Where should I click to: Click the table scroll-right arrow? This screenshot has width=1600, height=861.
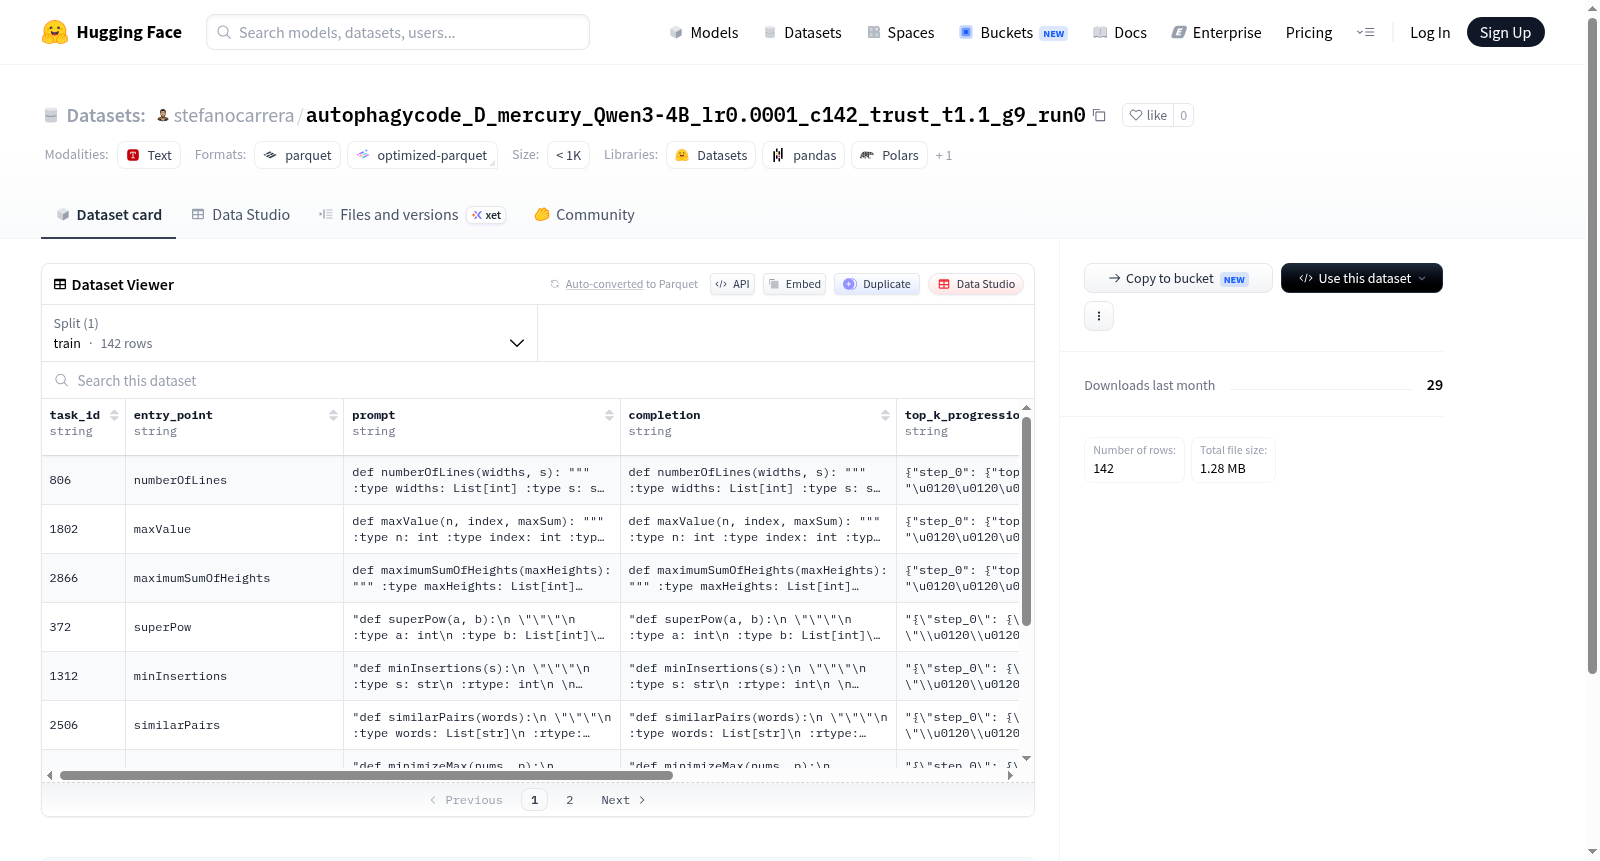coord(1010,775)
